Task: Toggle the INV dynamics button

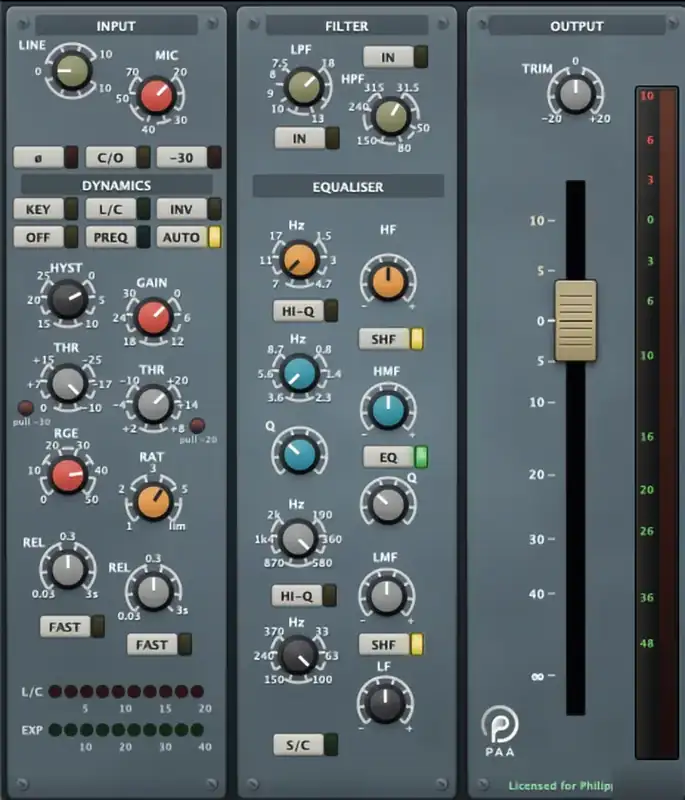Action: (189, 209)
